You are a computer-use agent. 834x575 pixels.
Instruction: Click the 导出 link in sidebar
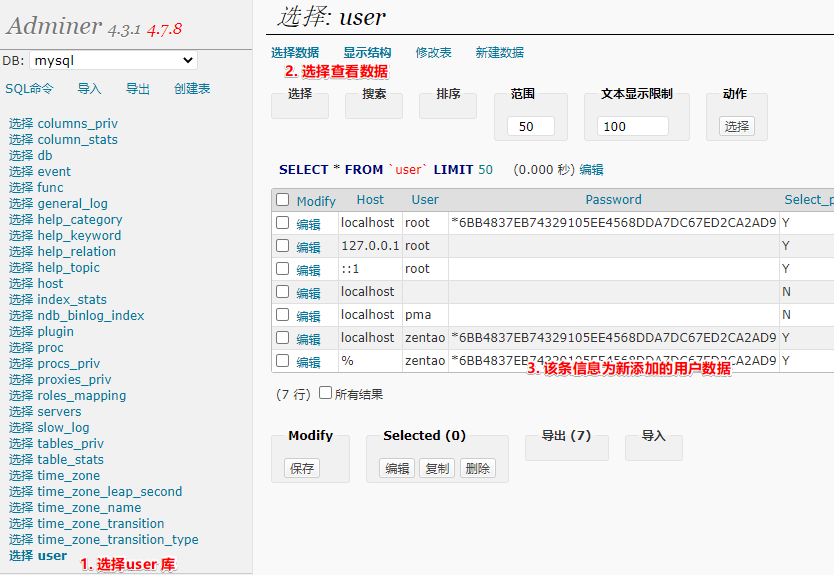(x=138, y=89)
